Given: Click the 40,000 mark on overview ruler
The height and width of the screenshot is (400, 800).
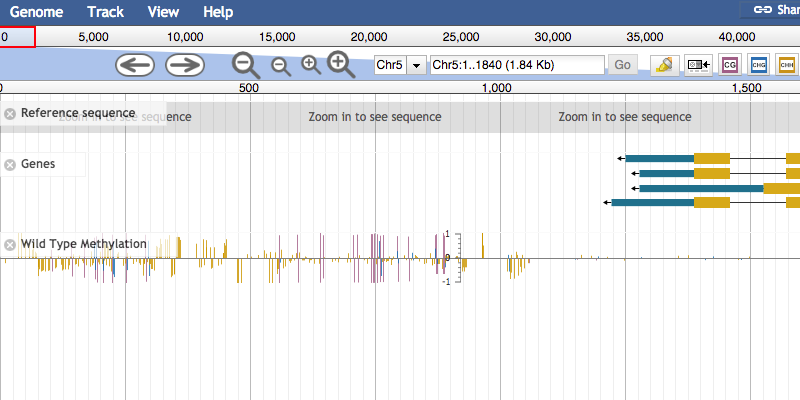Looking at the screenshot, I should 737,37.
